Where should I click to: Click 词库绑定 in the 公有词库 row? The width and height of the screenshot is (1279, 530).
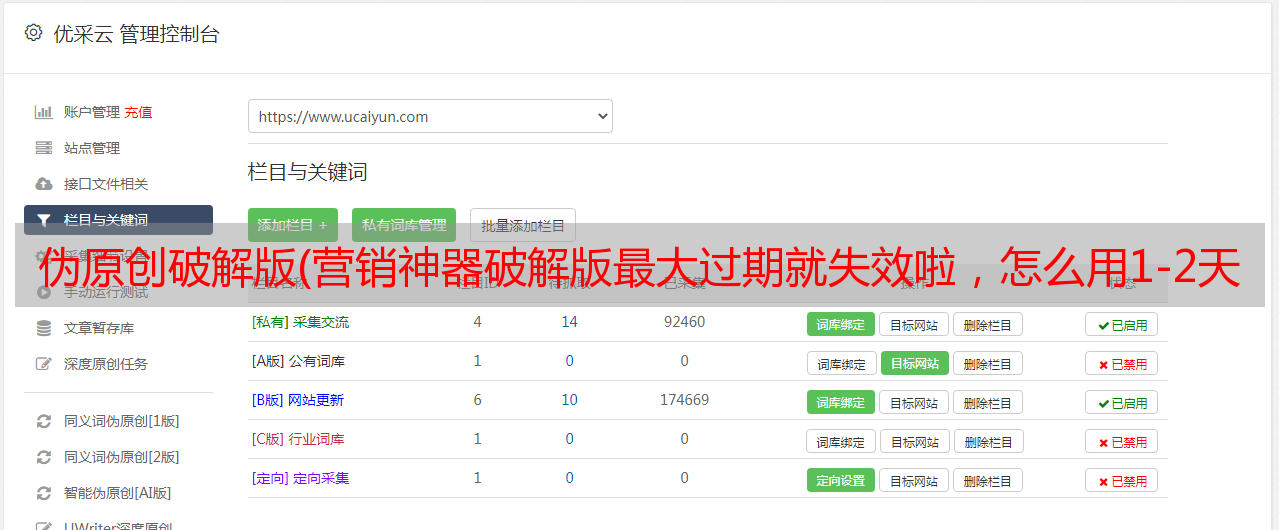(x=841, y=363)
